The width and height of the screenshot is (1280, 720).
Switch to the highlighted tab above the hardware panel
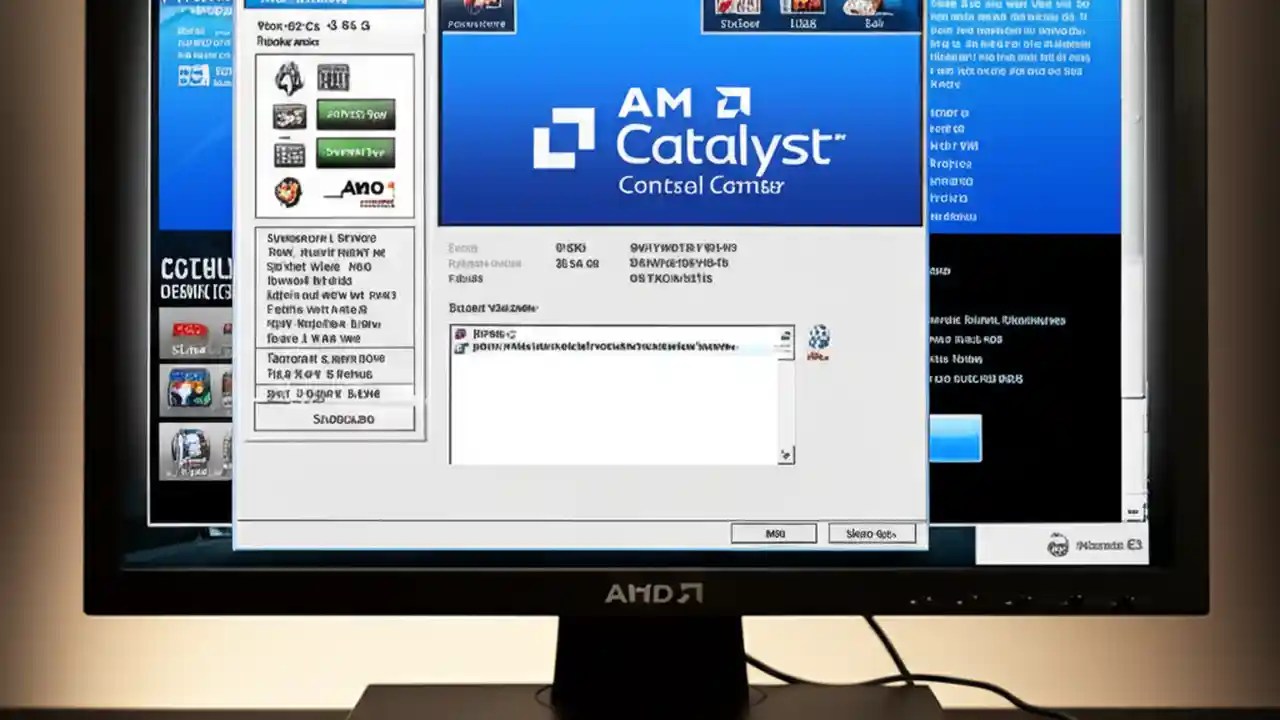333,3
